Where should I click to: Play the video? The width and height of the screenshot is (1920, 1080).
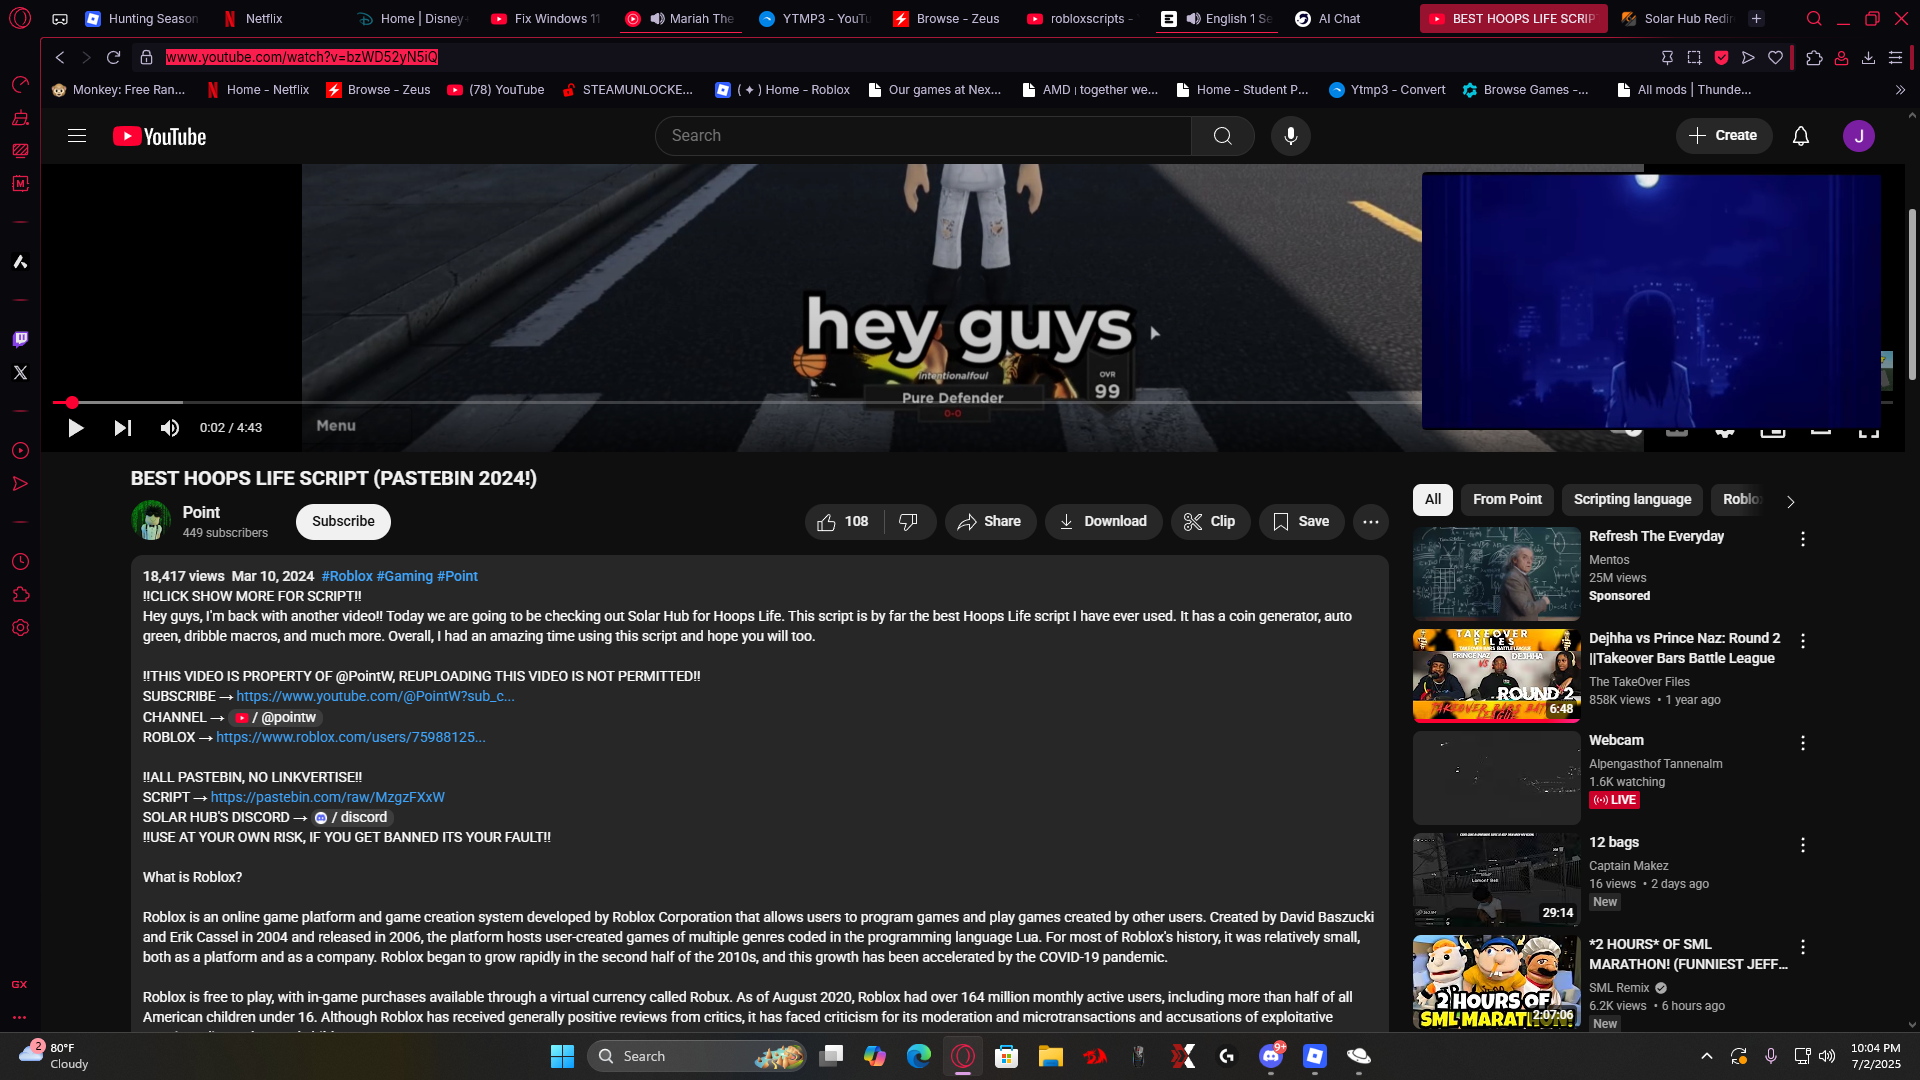[x=75, y=428]
